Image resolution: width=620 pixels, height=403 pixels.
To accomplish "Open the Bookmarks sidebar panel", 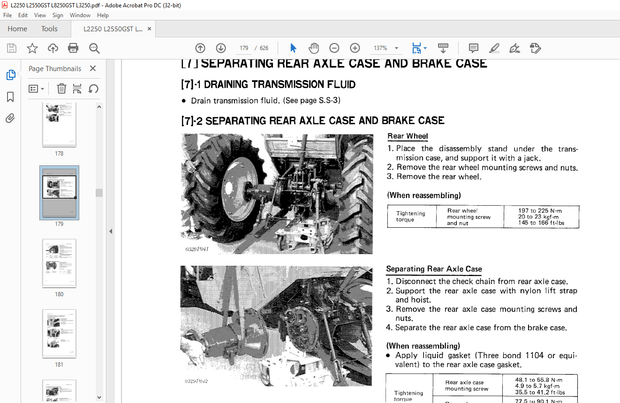I will click(x=11, y=97).
